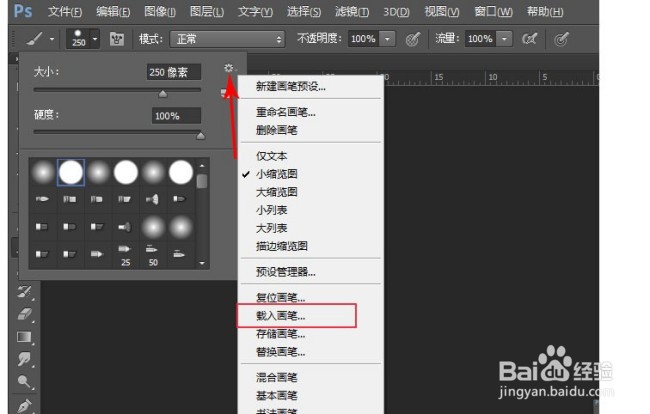Select the Eraser tool
The image size is (650, 414).
click(x=25, y=314)
